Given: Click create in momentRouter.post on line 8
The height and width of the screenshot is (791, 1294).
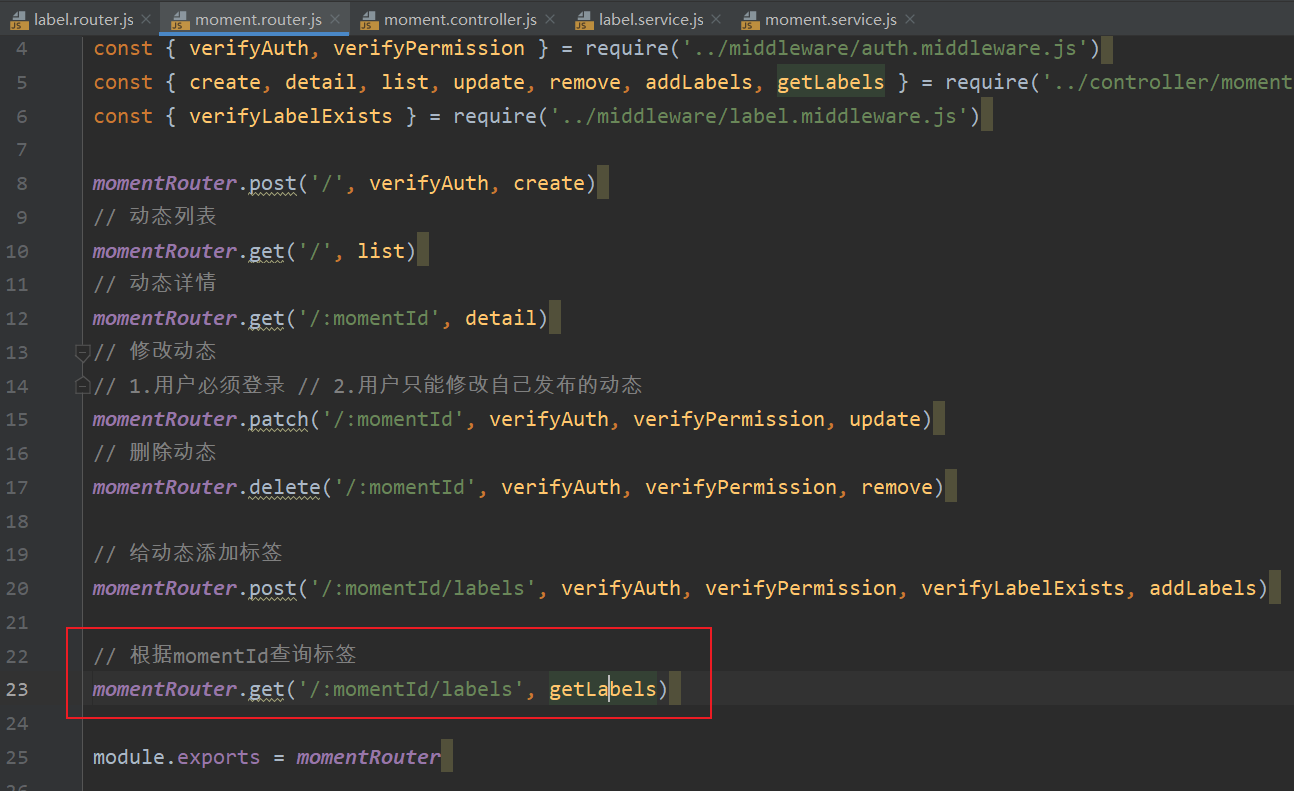Looking at the screenshot, I should tap(549, 183).
